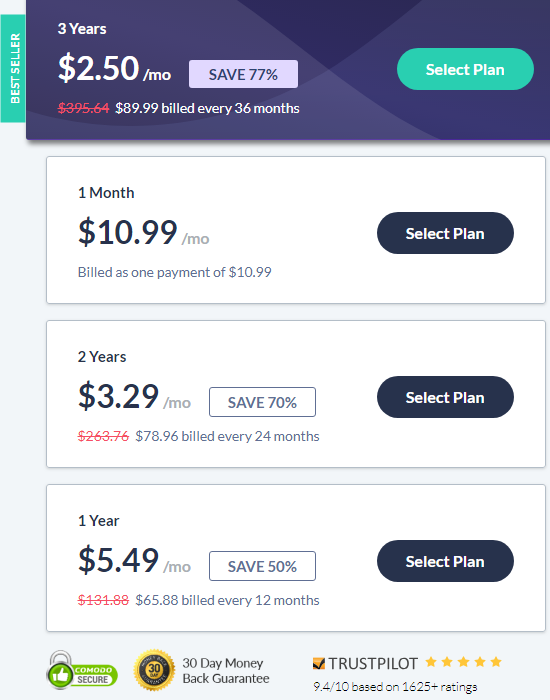This screenshot has height=700, width=550.
Task: Click the SAVE 77% badge
Action: click(x=243, y=74)
